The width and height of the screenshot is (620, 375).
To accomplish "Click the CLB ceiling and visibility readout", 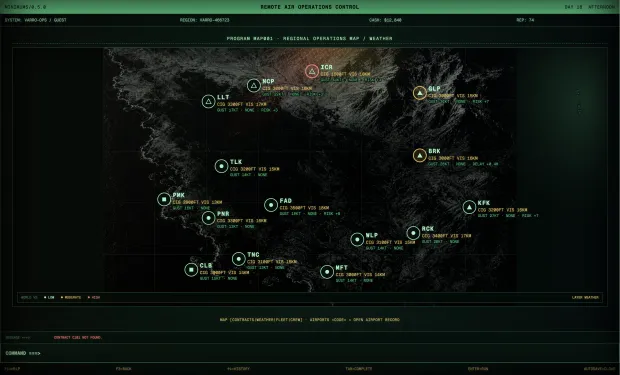I will pyautogui.click(x=224, y=273).
